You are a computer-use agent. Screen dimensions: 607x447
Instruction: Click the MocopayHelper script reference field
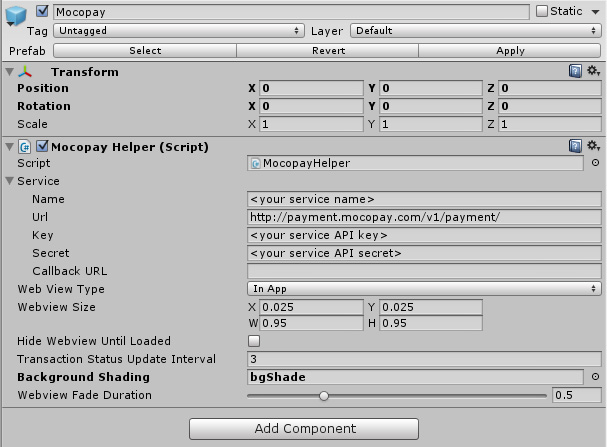click(x=415, y=163)
